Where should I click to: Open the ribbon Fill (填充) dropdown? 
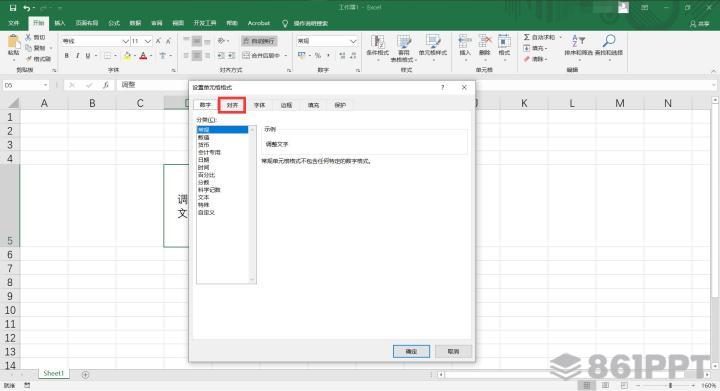tap(535, 48)
